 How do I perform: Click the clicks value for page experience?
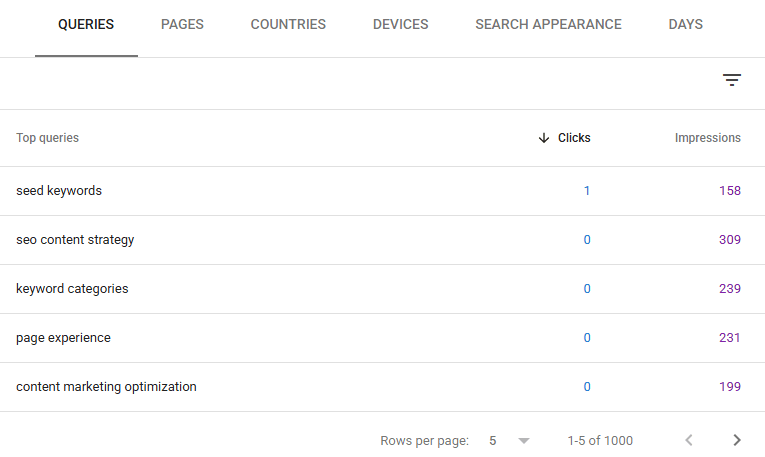coord(587,338)
